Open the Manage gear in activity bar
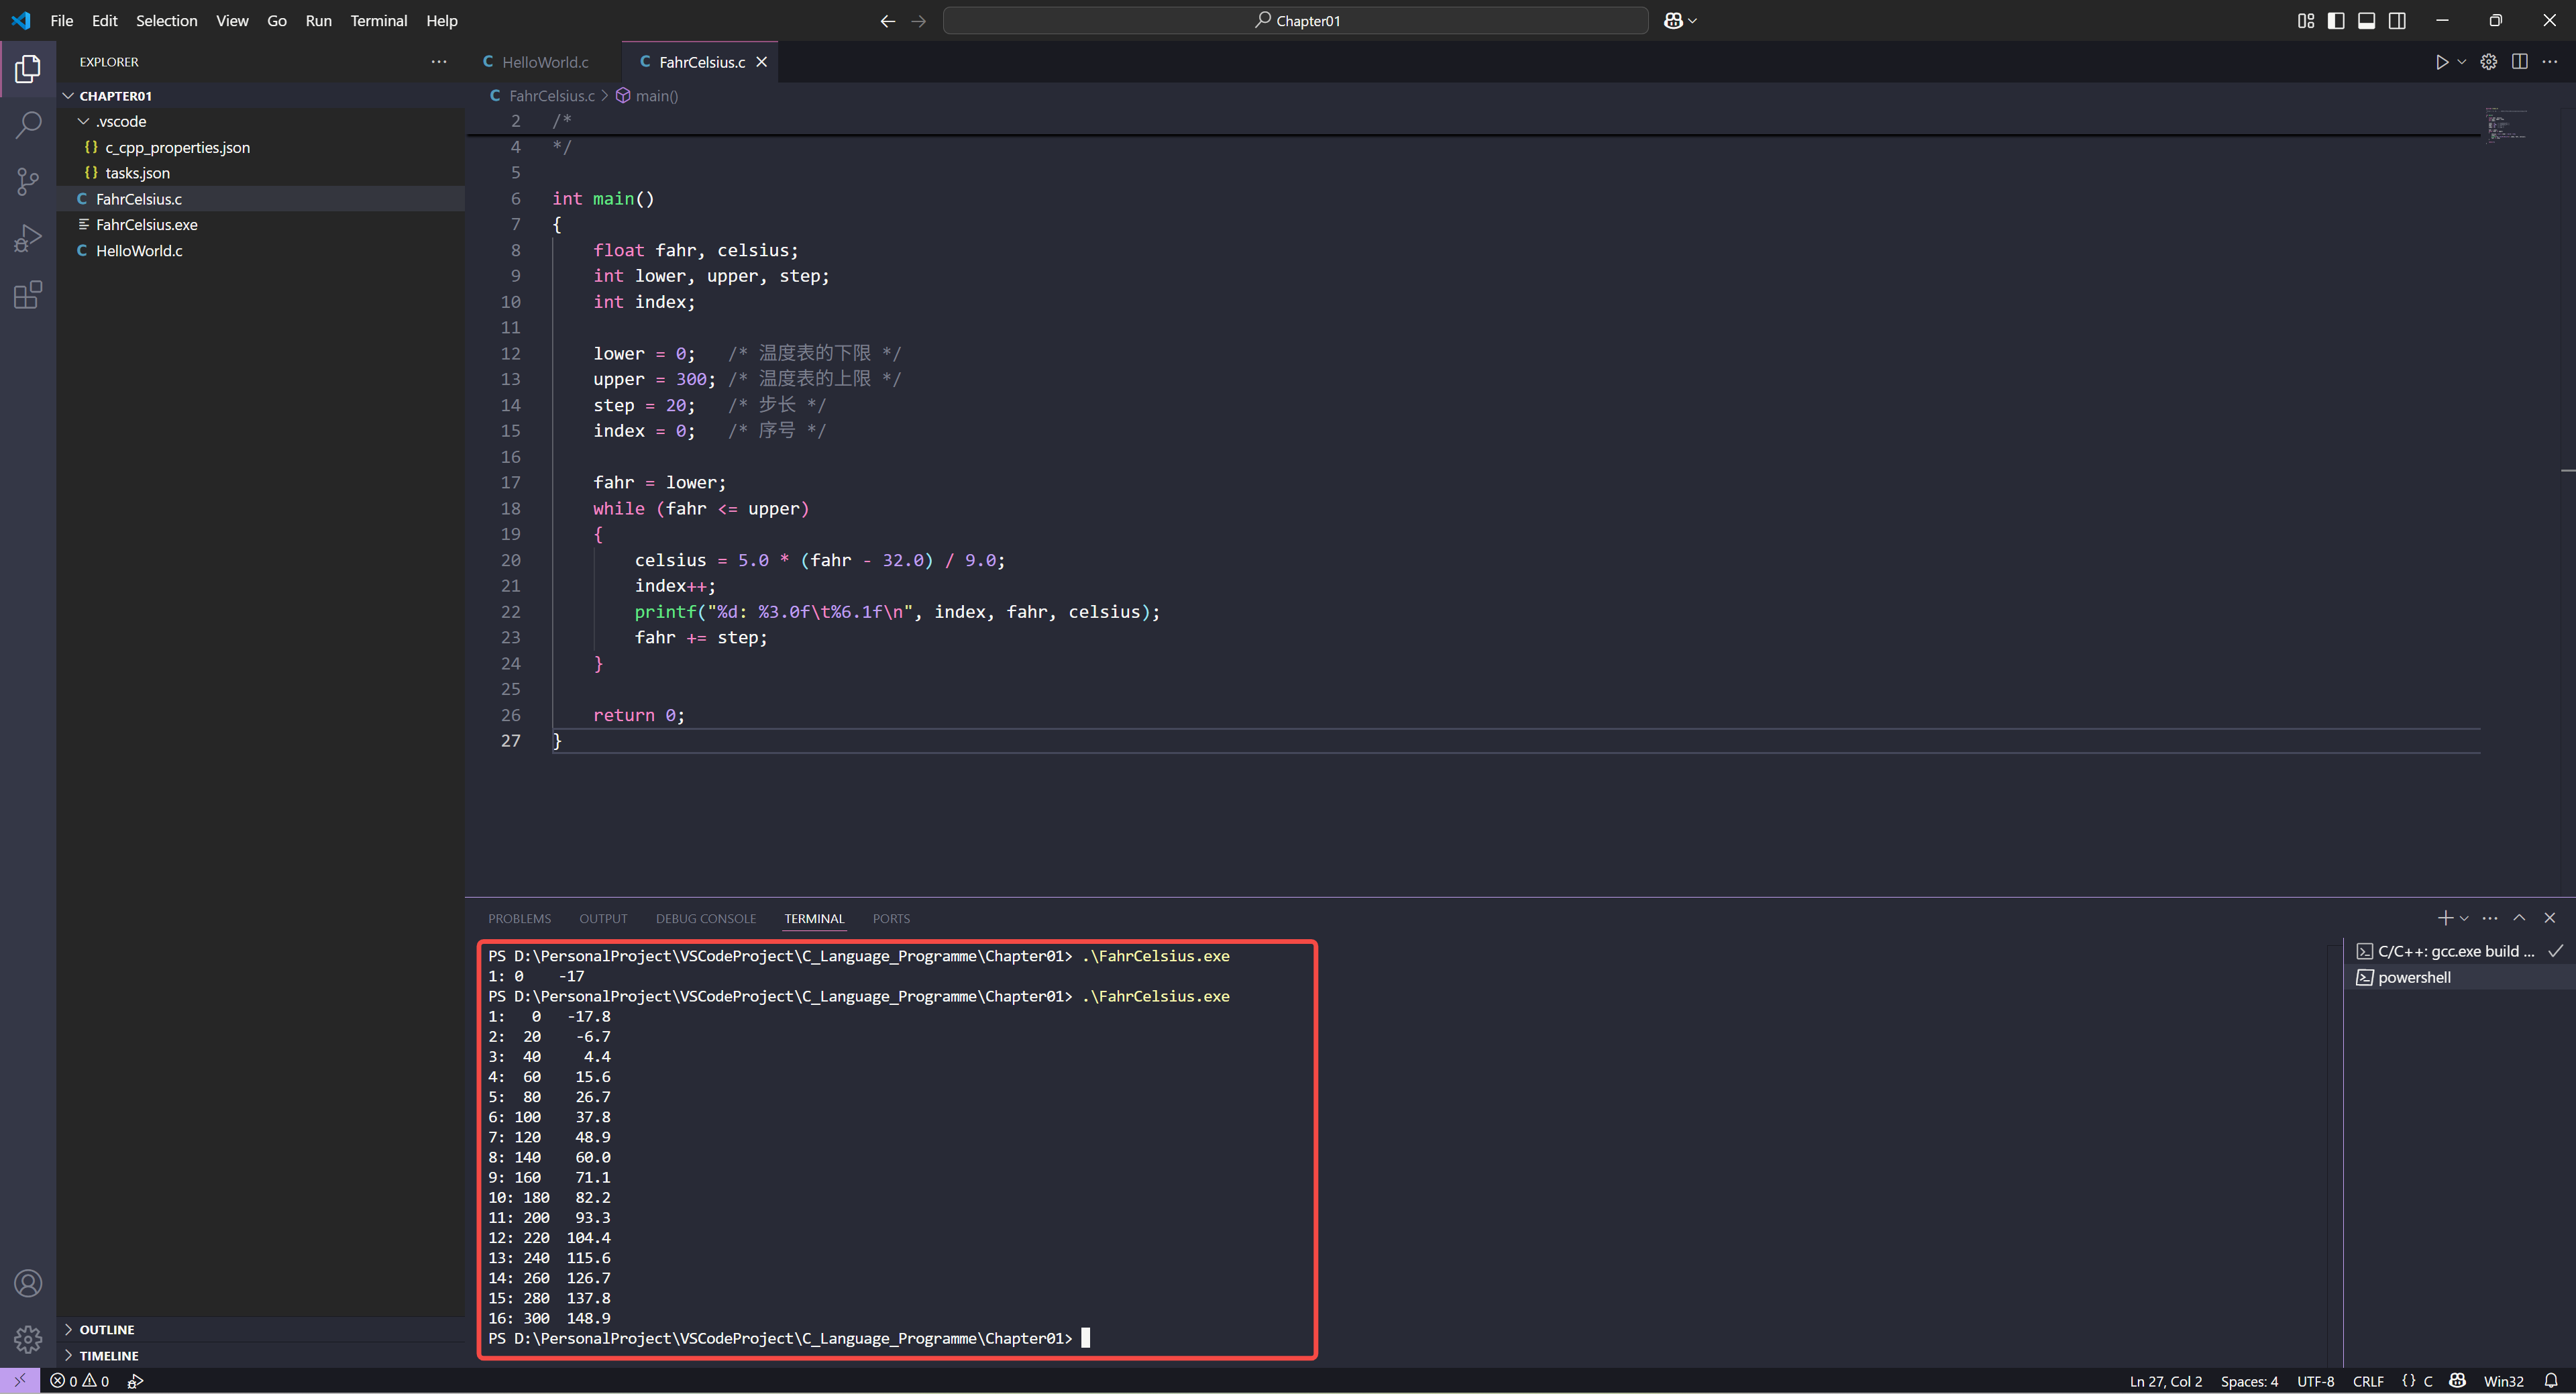2576x1394 pixels. click(28, 1338)
